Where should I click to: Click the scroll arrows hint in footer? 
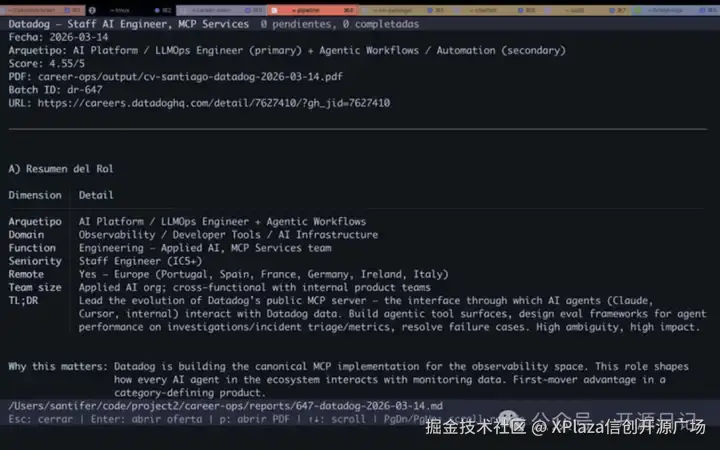coord(337,419)
